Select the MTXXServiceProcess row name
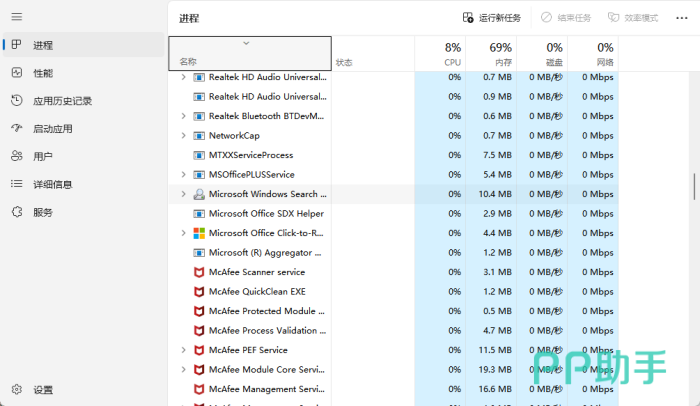Viewport: 700px width, 406px height. tap(251, 155)
